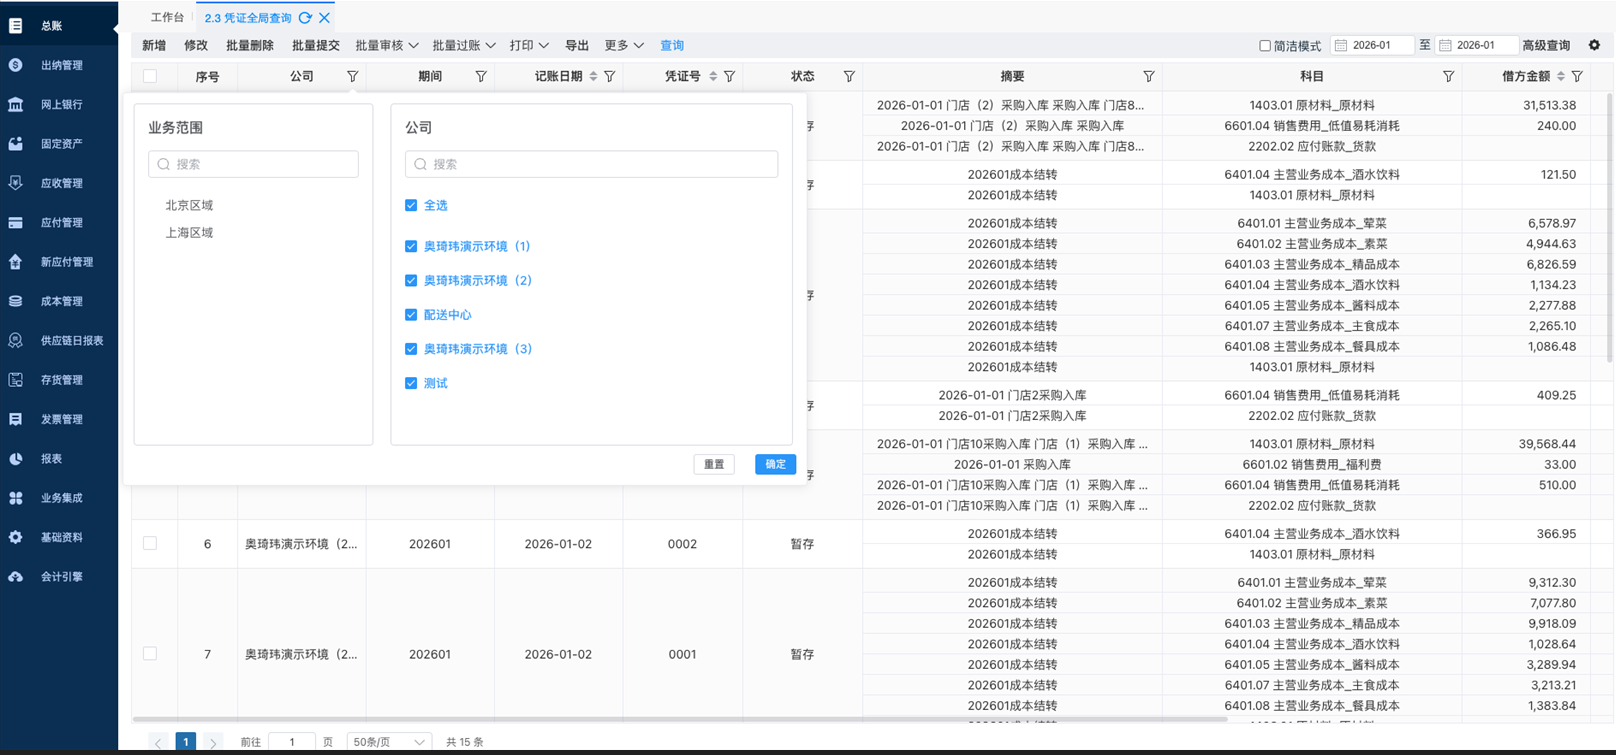The image size is (1616, 755).
Task: Toggle the 全选 checkbox in the company filter
Action: click(x=411, y=205)
